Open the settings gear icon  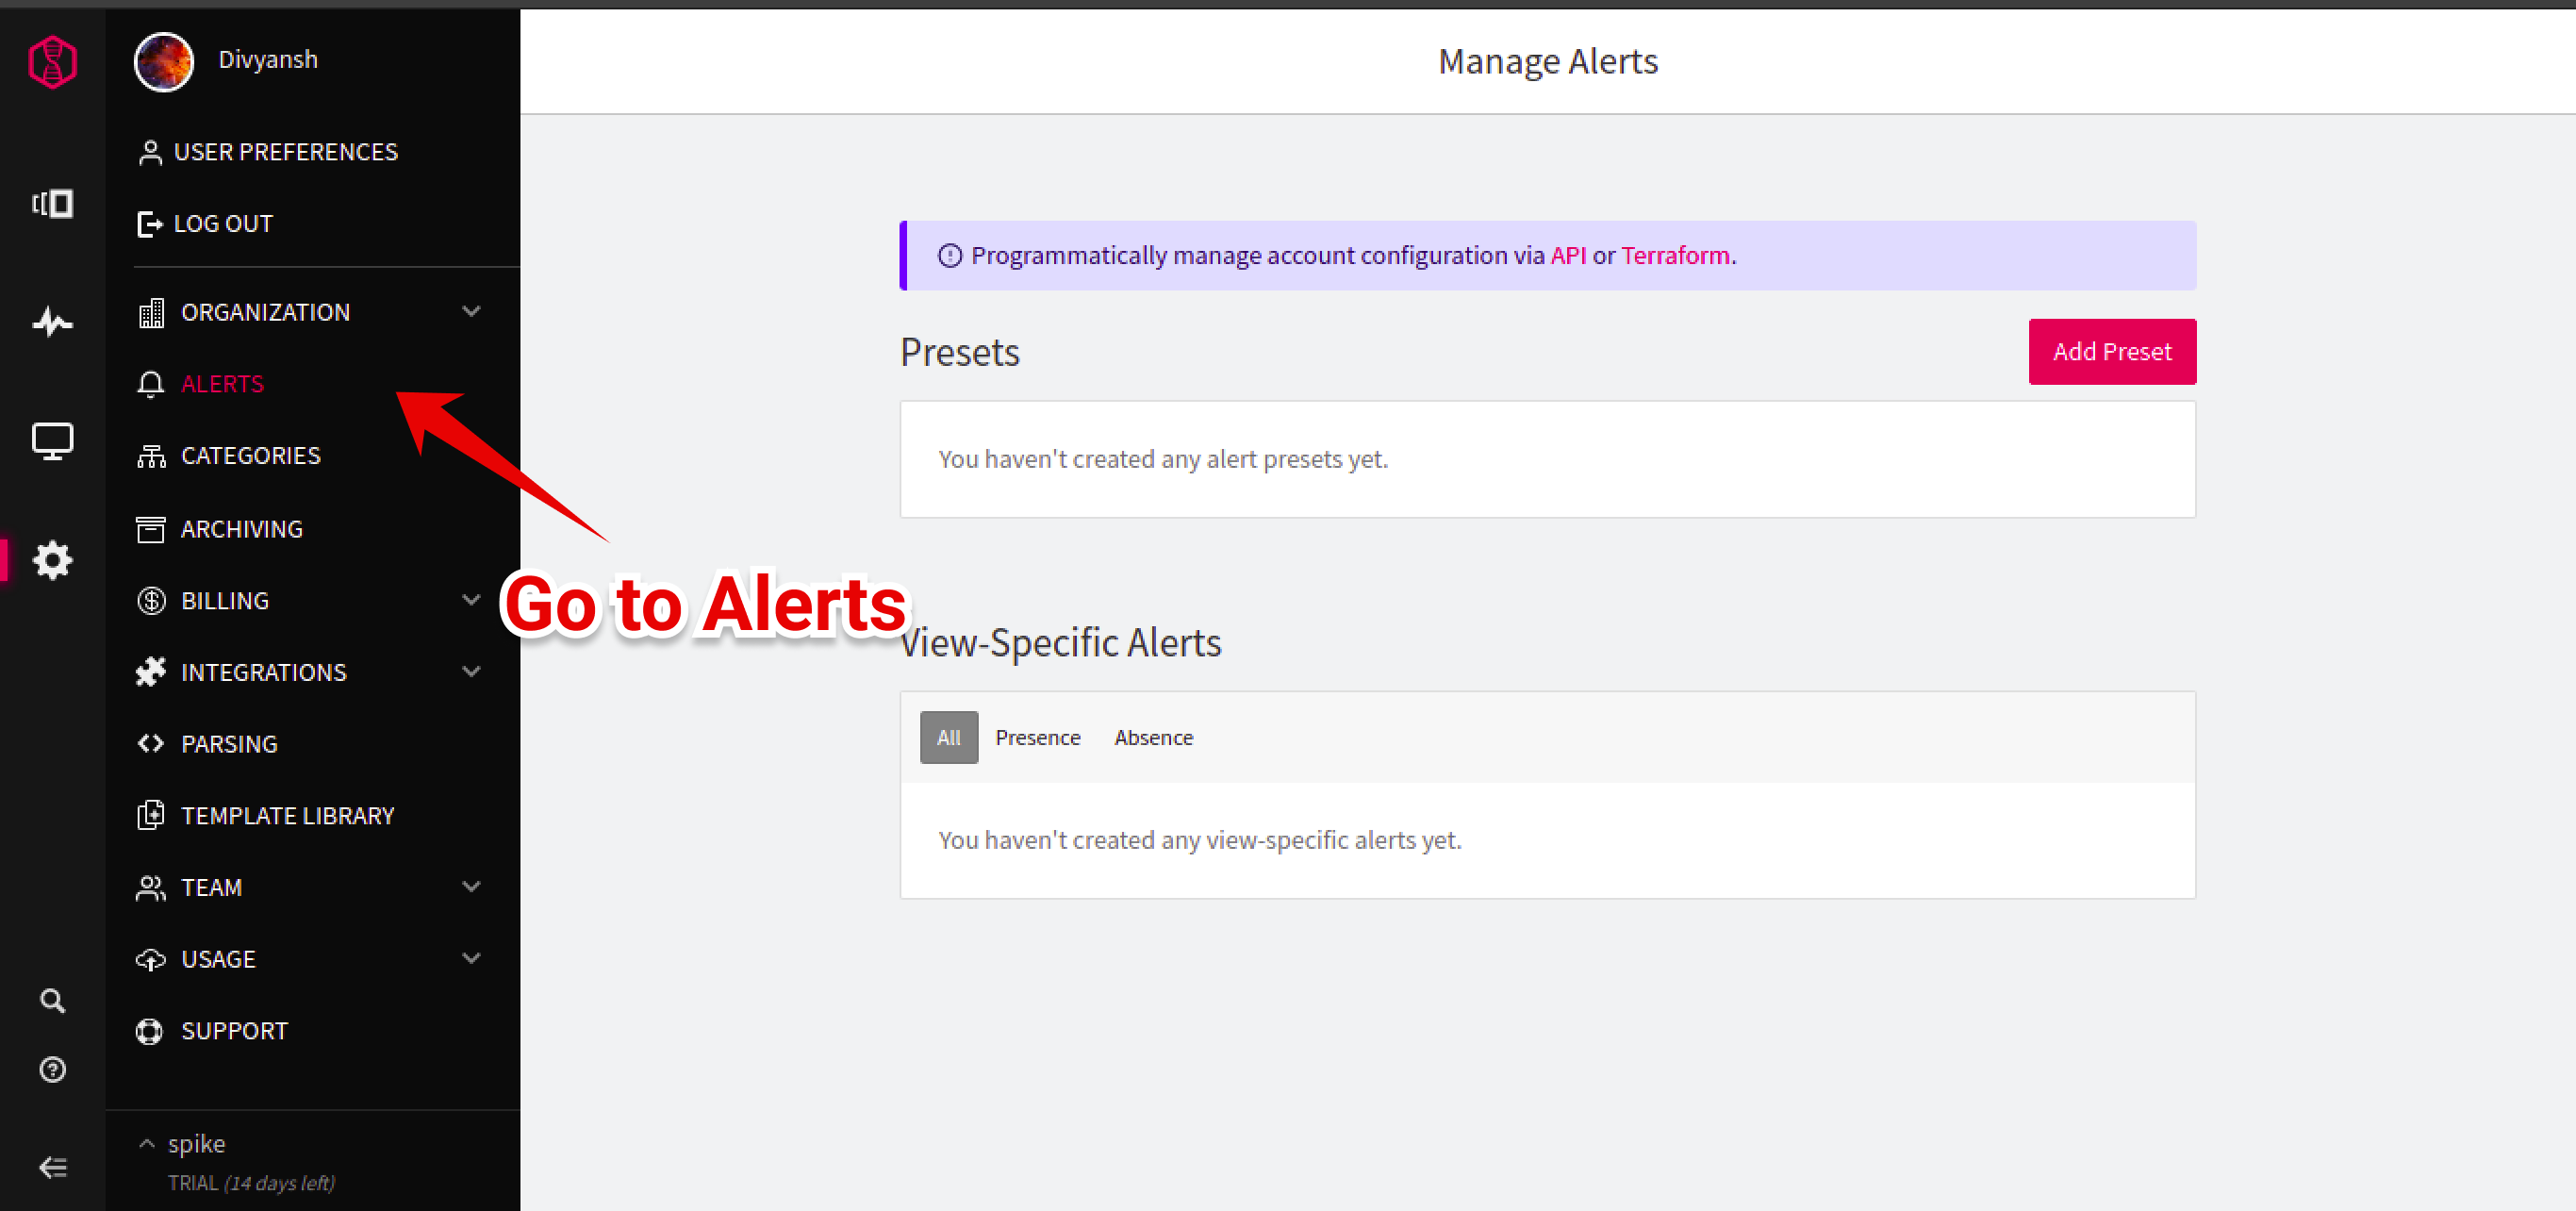pos(52,560)
